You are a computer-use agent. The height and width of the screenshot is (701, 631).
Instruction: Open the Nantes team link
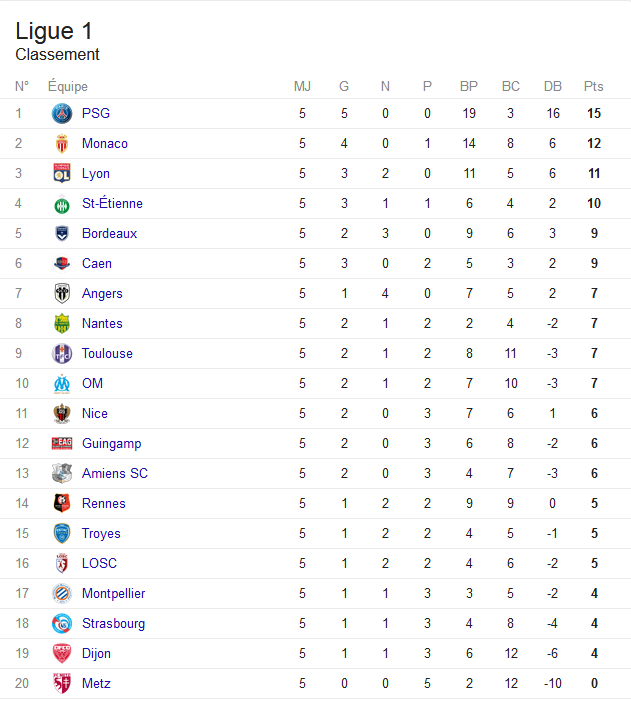pyautogui.click(x=102, y=324)
